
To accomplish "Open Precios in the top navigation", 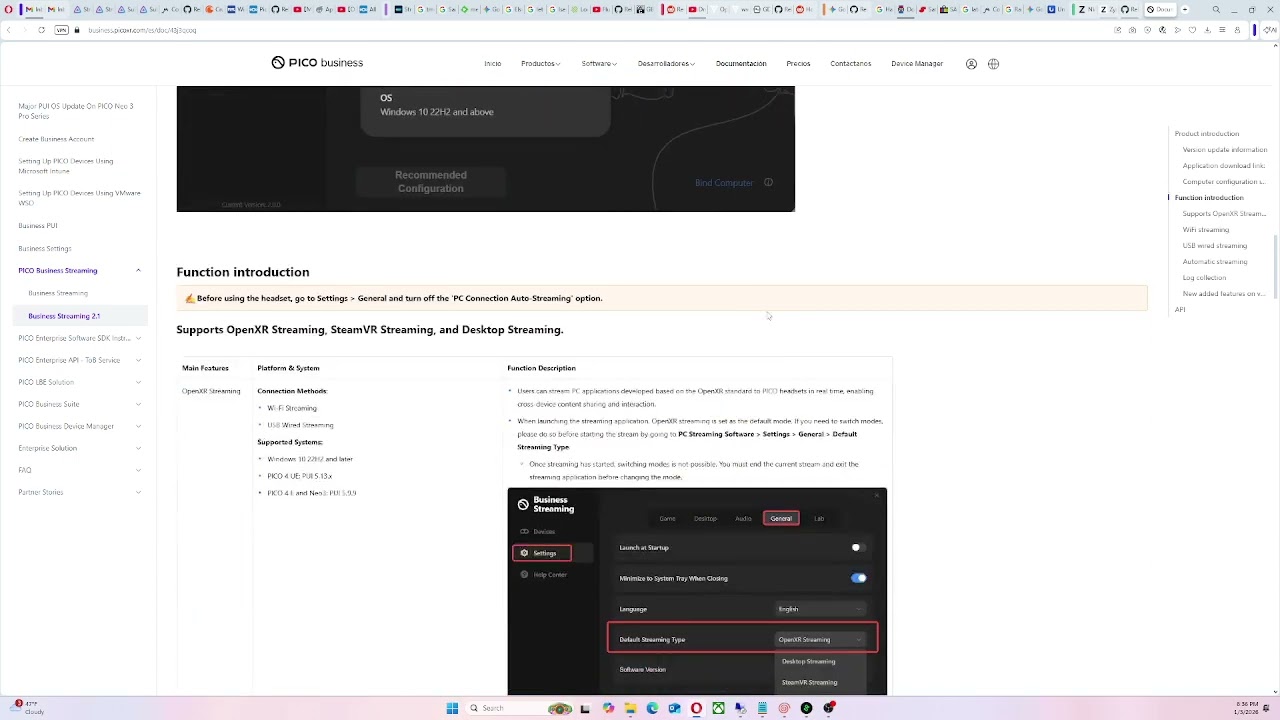I will click(x=798, y=64).
